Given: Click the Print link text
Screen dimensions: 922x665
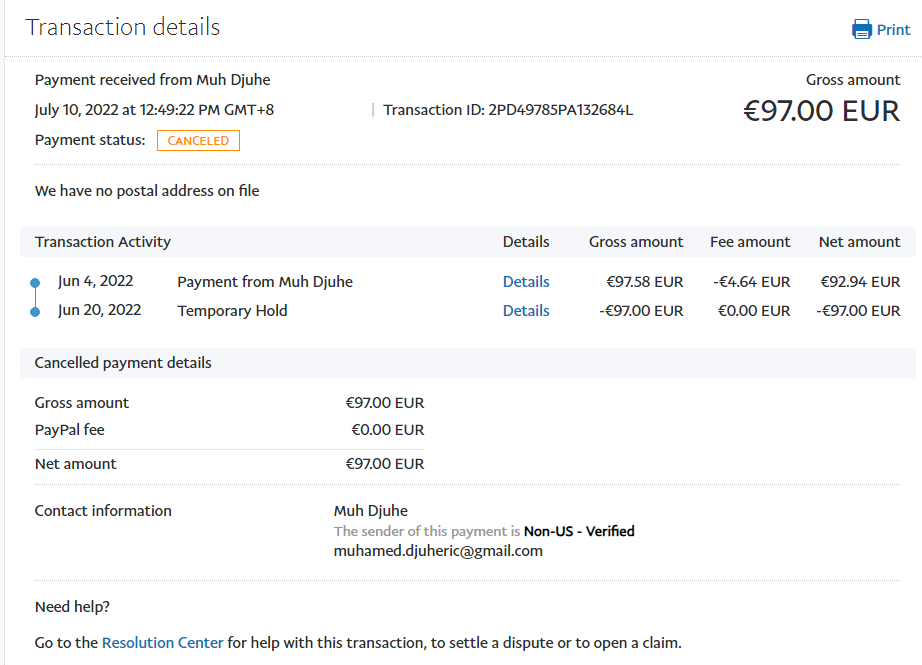Looking at the screenshot, I should click(x=893, y=30).
